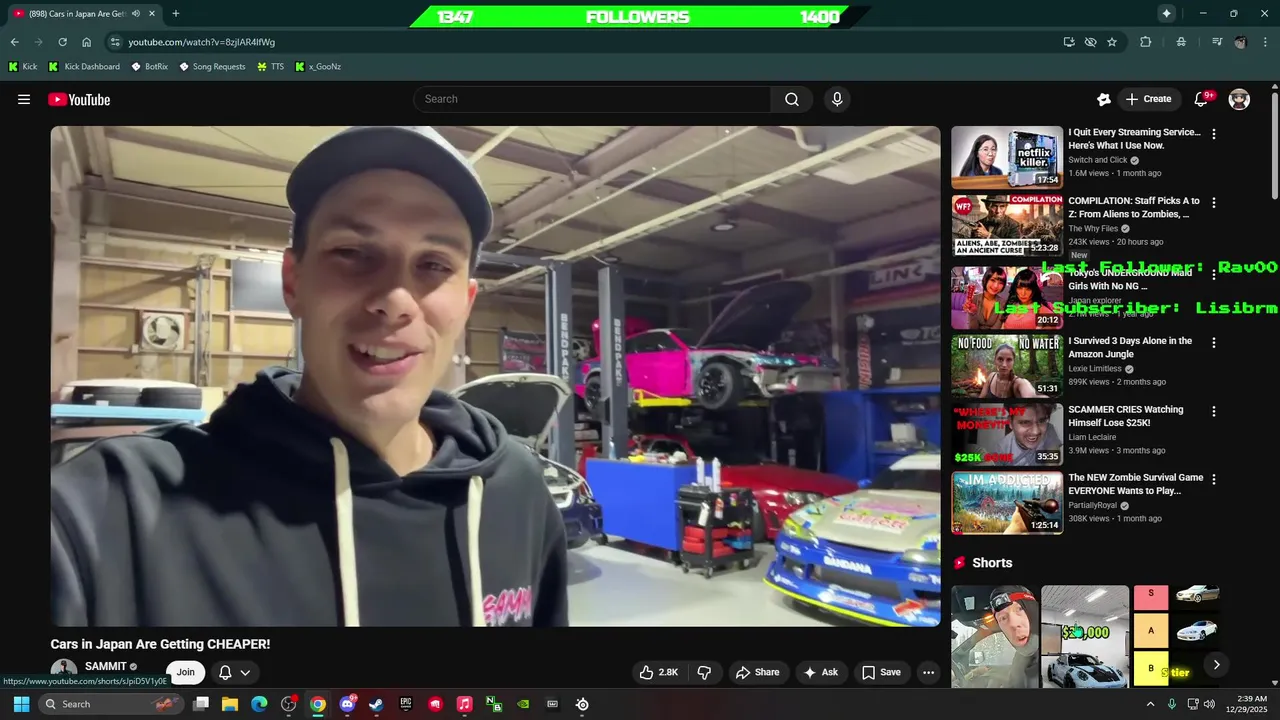Select the 'Cars in Japan' browser tab

point(84,13)
